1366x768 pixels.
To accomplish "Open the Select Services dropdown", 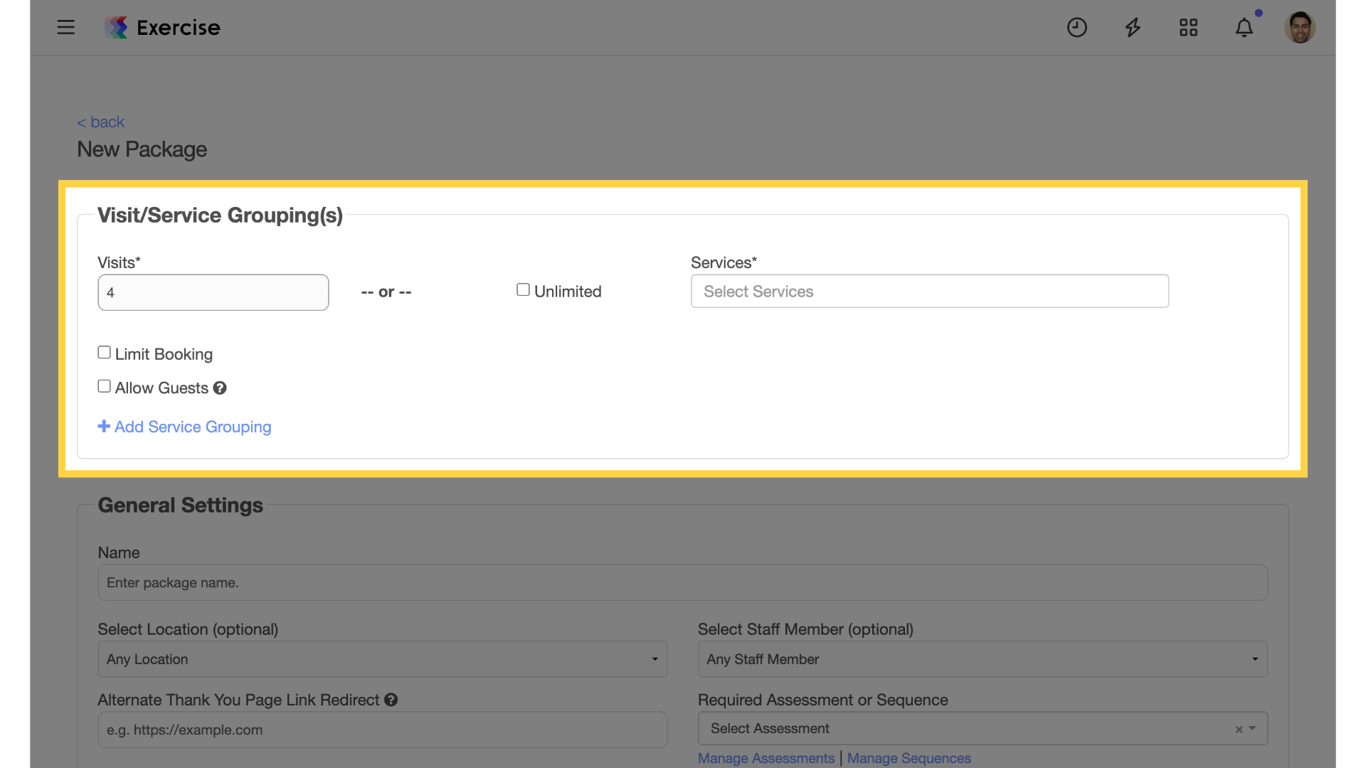I will pos(929,291).
